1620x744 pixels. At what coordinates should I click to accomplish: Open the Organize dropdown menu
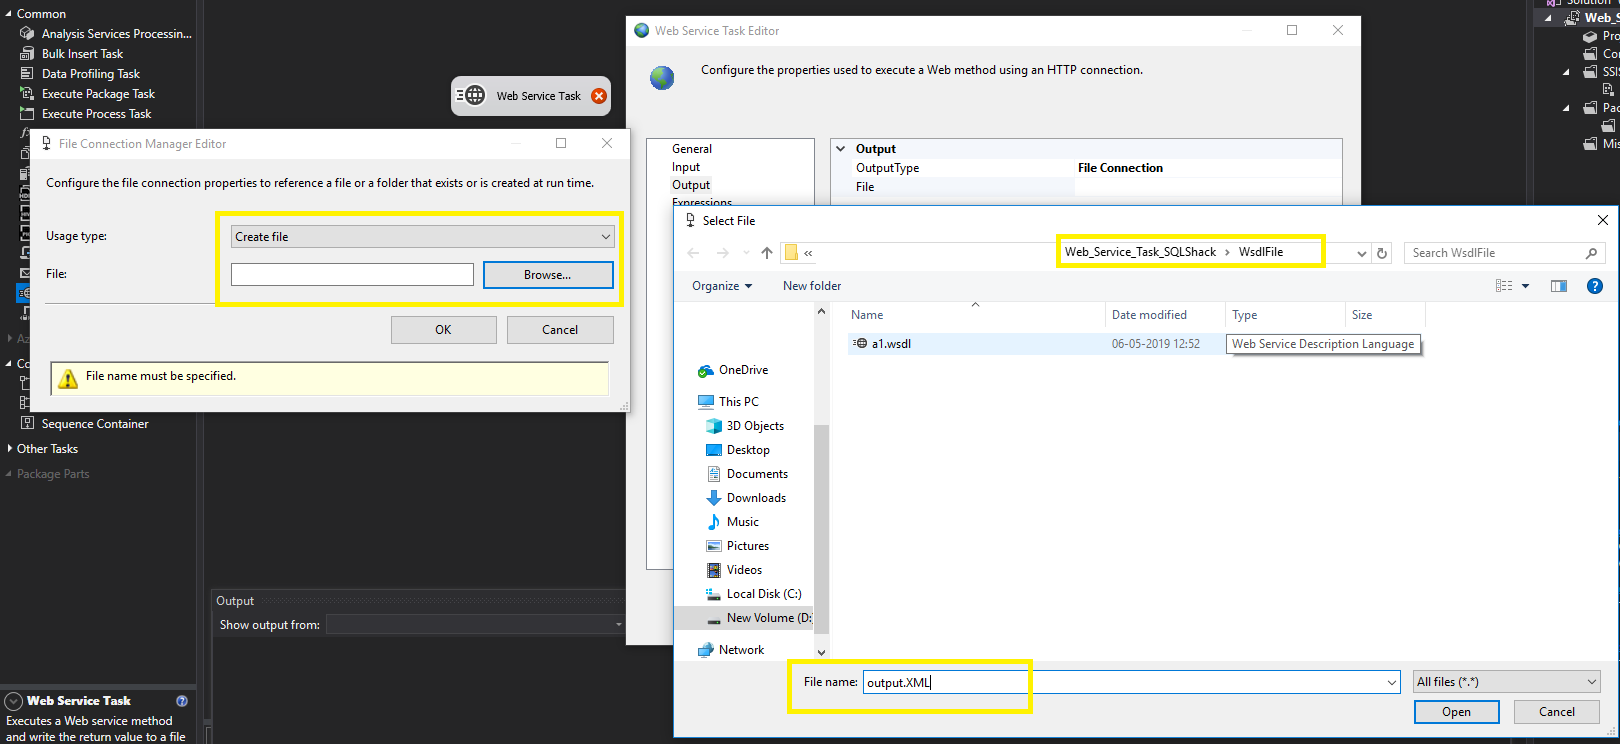722,286
